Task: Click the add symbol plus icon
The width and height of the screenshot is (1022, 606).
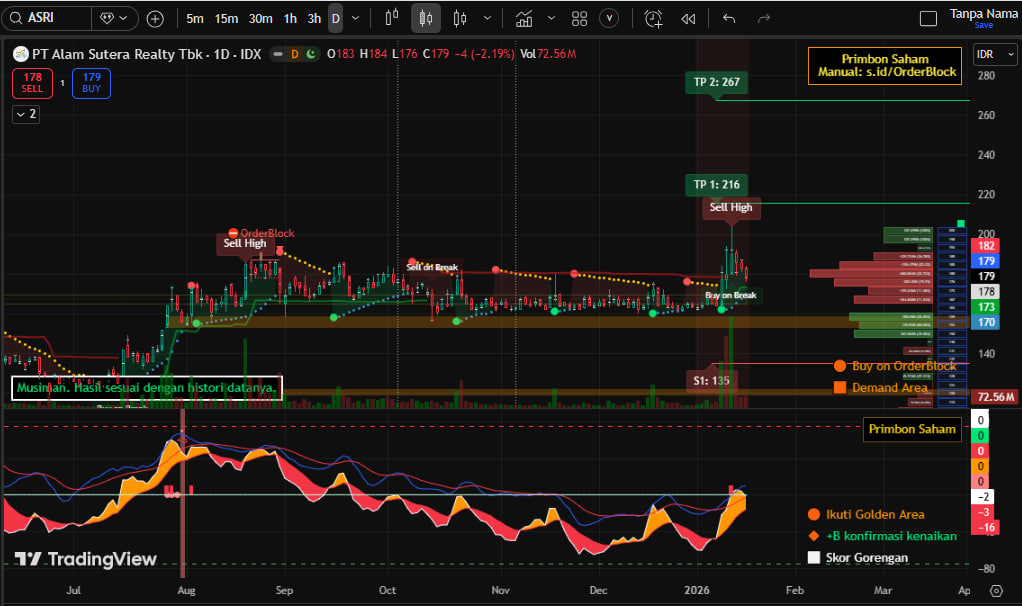Action: [155, 18]
